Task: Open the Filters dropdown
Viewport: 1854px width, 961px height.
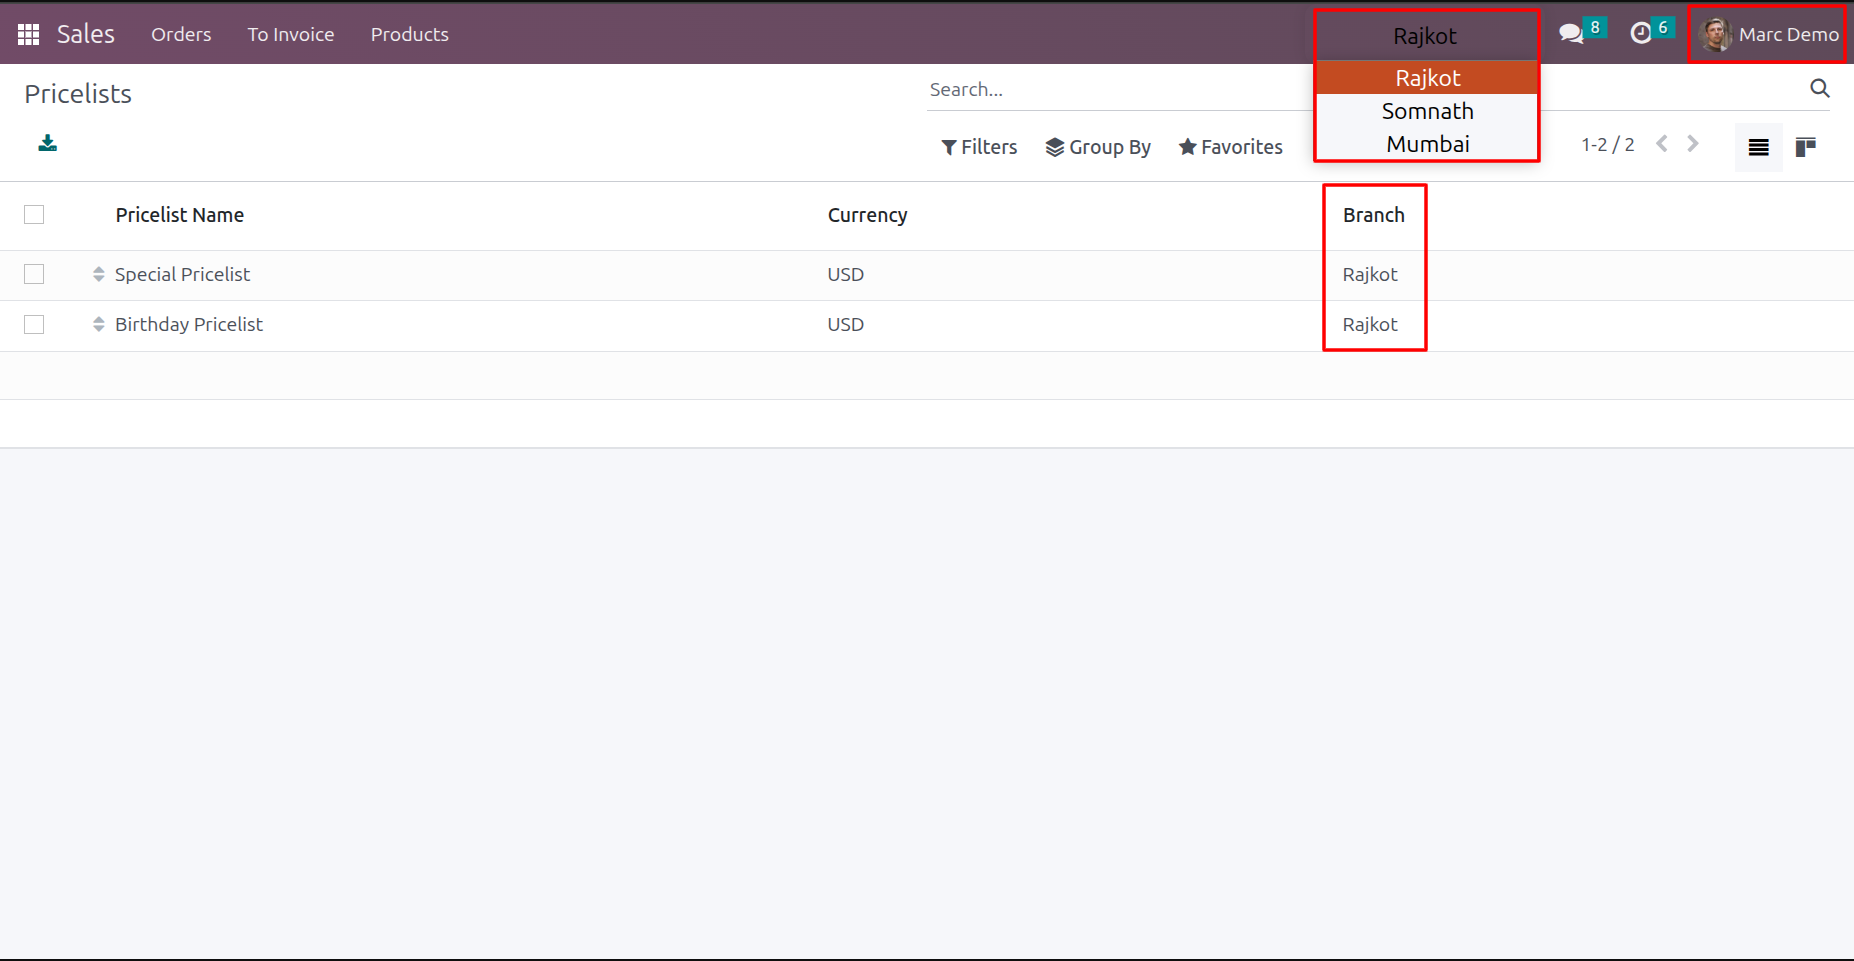Action: click(x=979, y=147)
